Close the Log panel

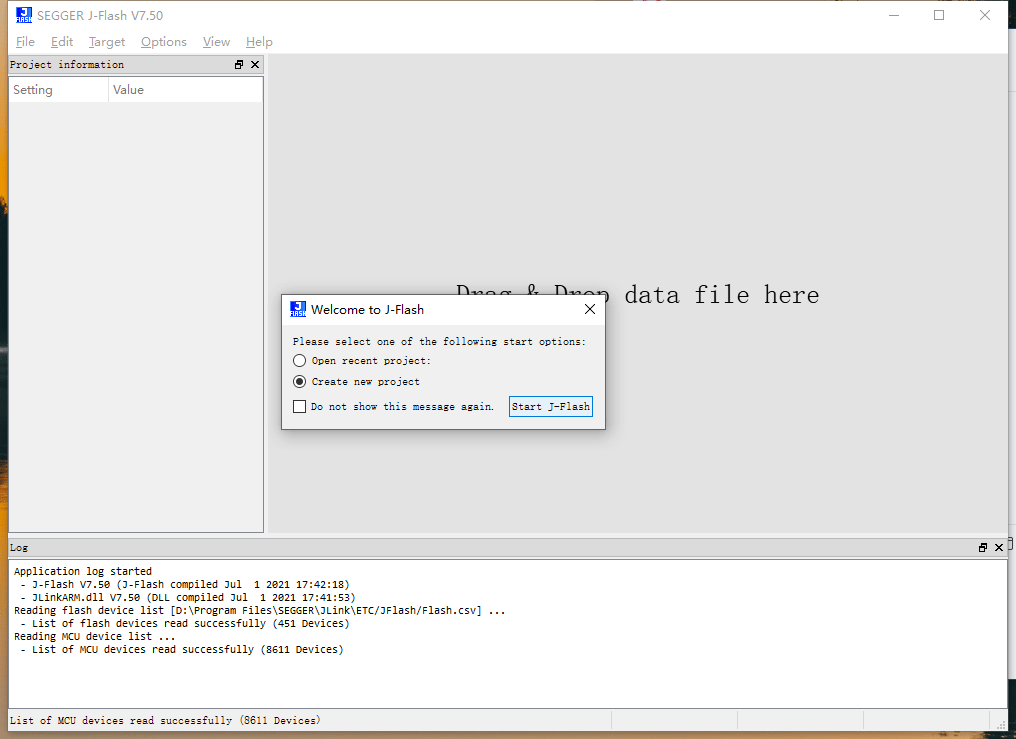tap(999, 548)
